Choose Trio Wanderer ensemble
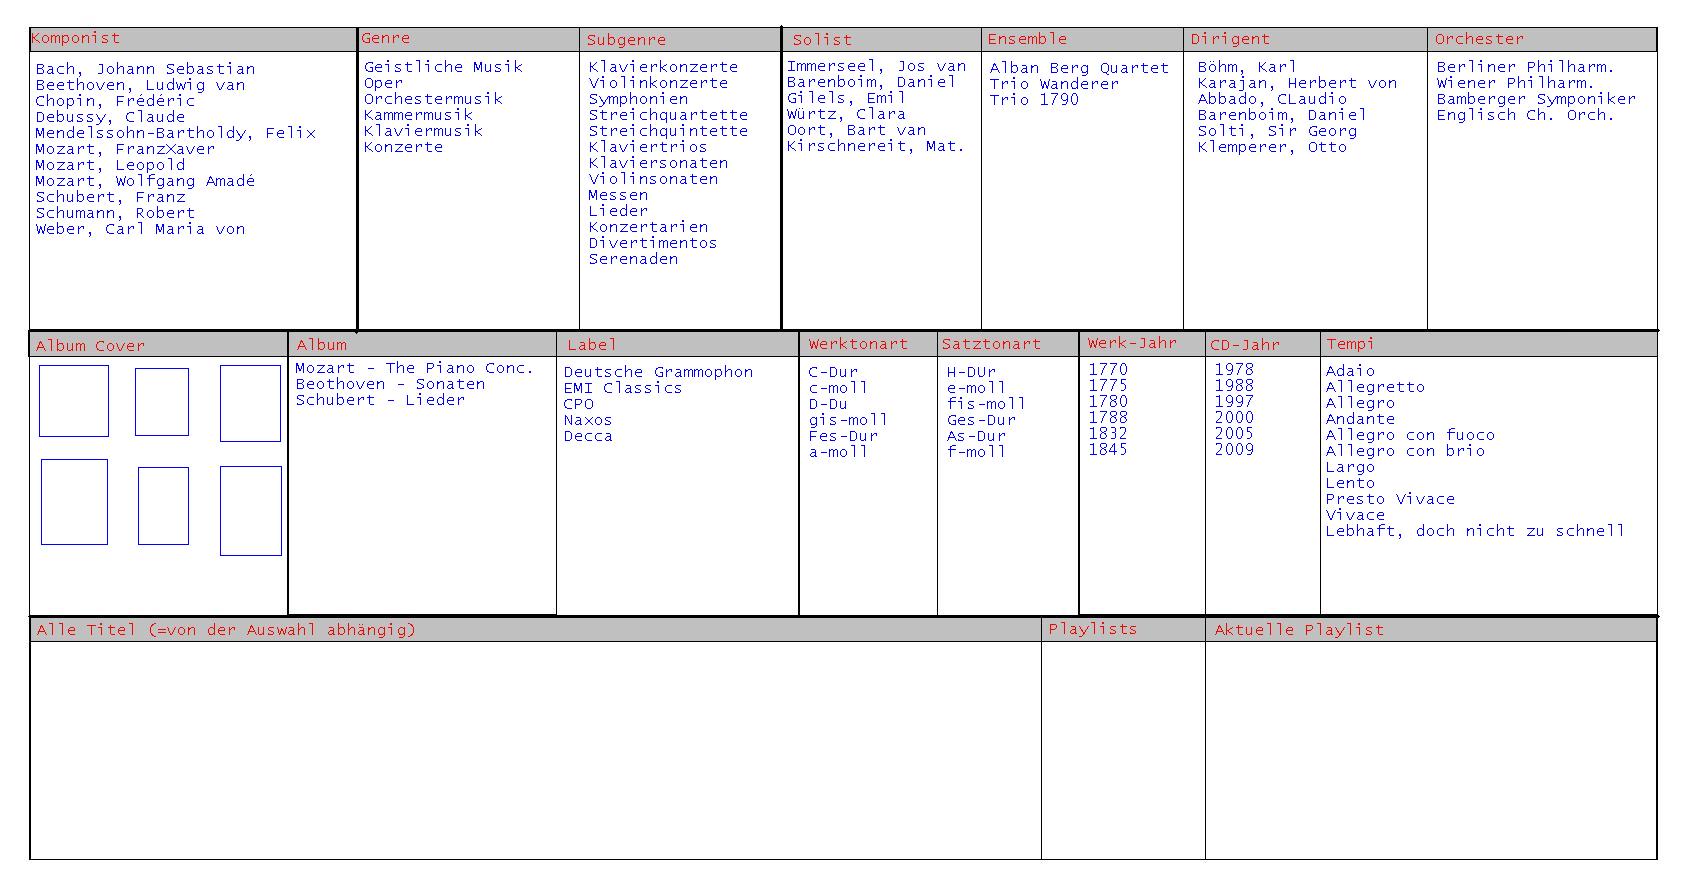1703x894 pixels. (1054, 84)
